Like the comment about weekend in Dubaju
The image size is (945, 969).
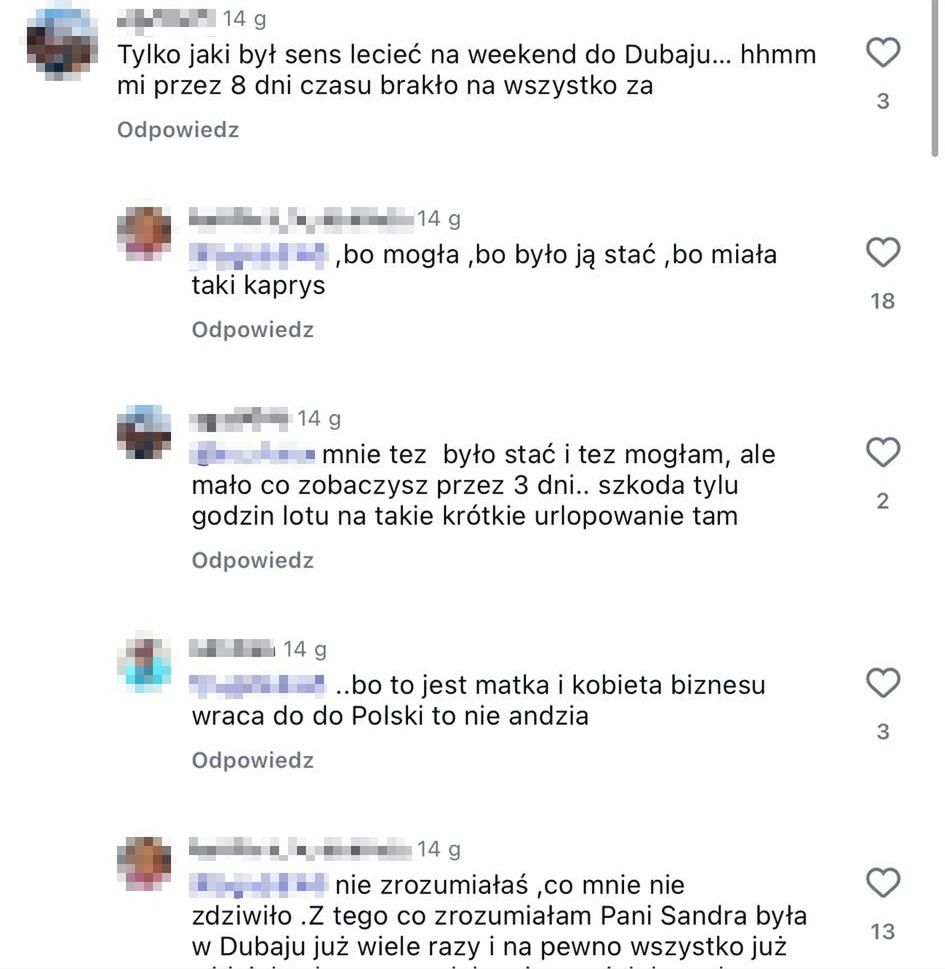click(882, 53)
